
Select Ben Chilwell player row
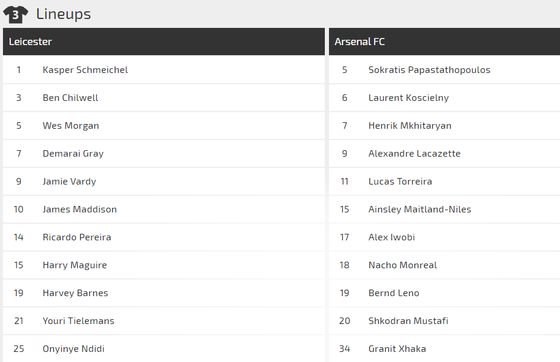coord(164,97)
